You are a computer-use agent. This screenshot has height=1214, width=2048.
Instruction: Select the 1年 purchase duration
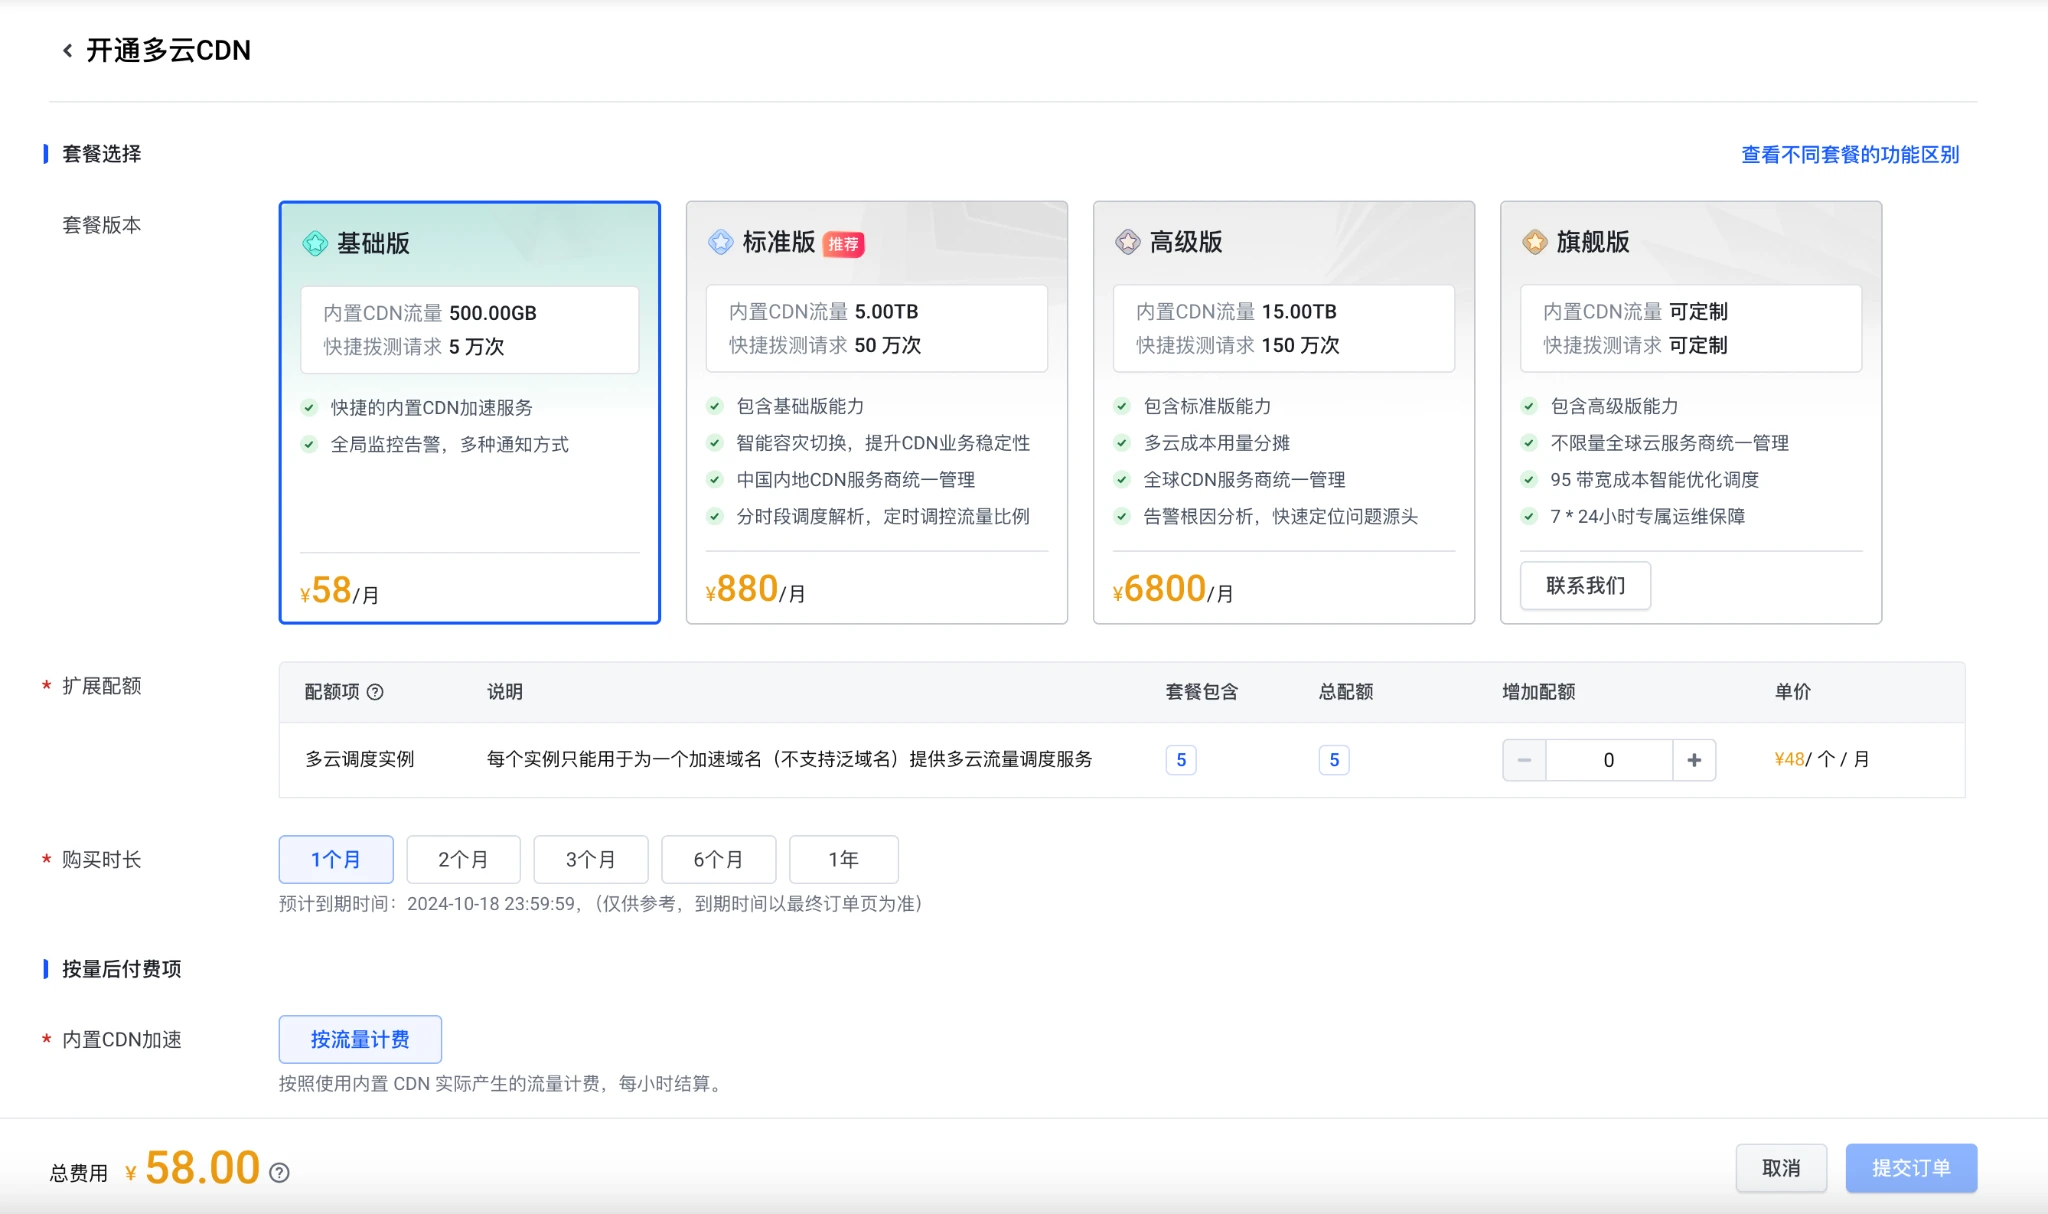843,859
